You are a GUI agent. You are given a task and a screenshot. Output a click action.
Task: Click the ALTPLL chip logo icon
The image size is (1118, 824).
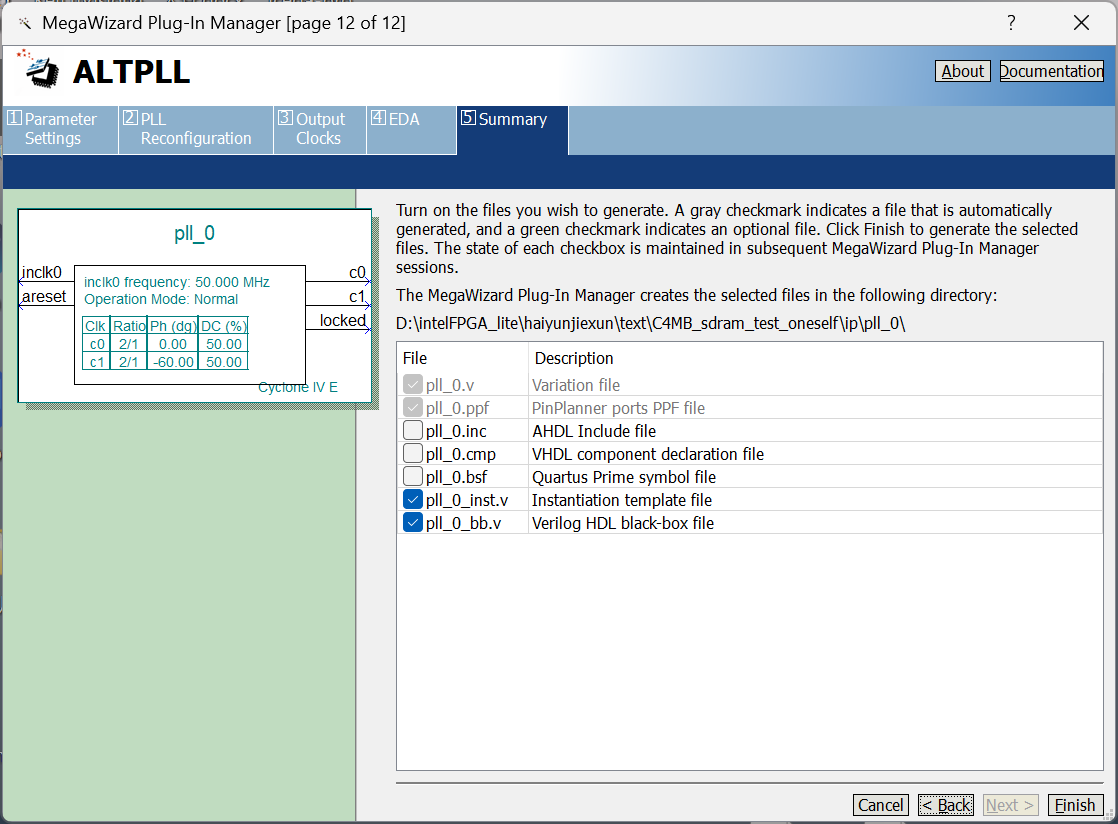40,70
